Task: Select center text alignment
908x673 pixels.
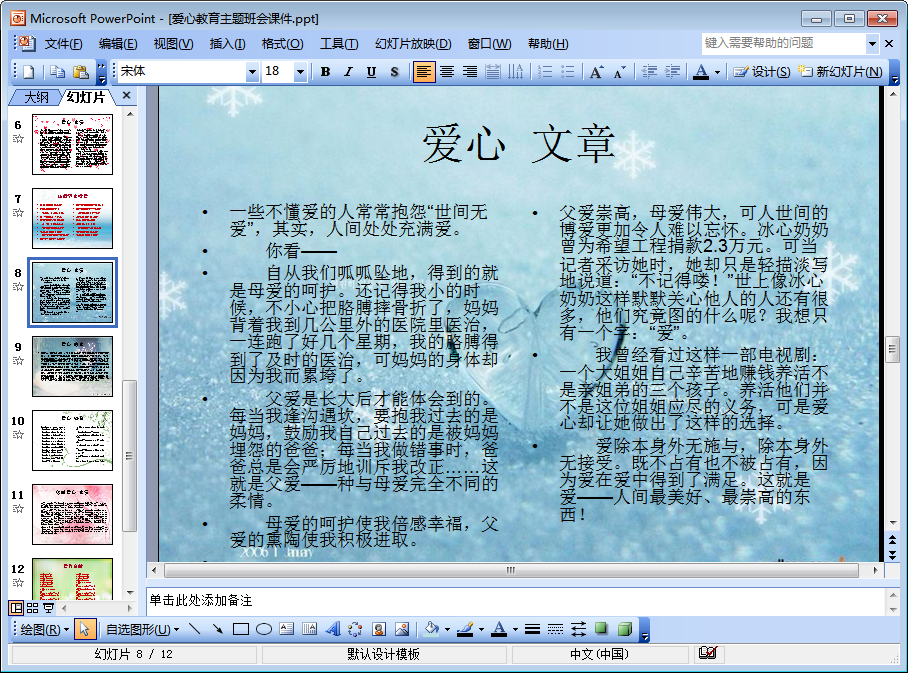Action: (446, 72)
